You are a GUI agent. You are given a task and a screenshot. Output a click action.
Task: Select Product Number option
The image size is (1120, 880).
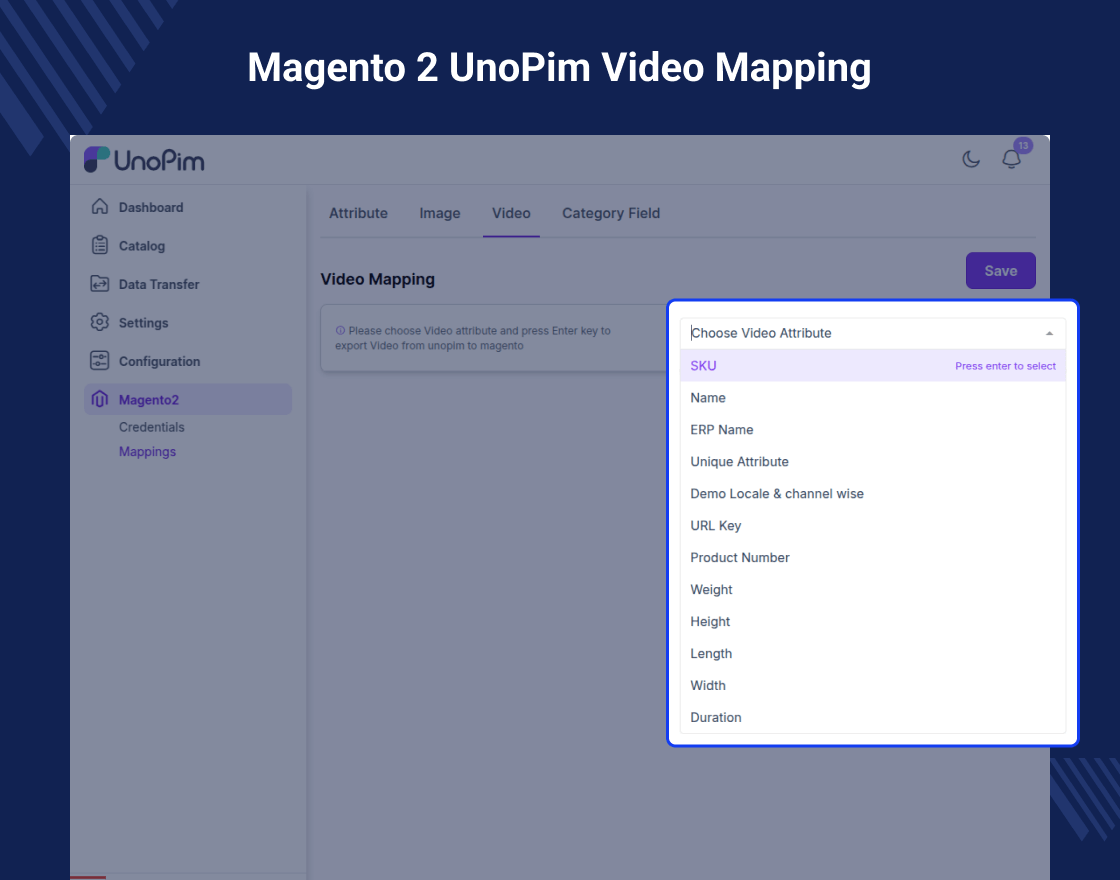(x=873, y=557)
